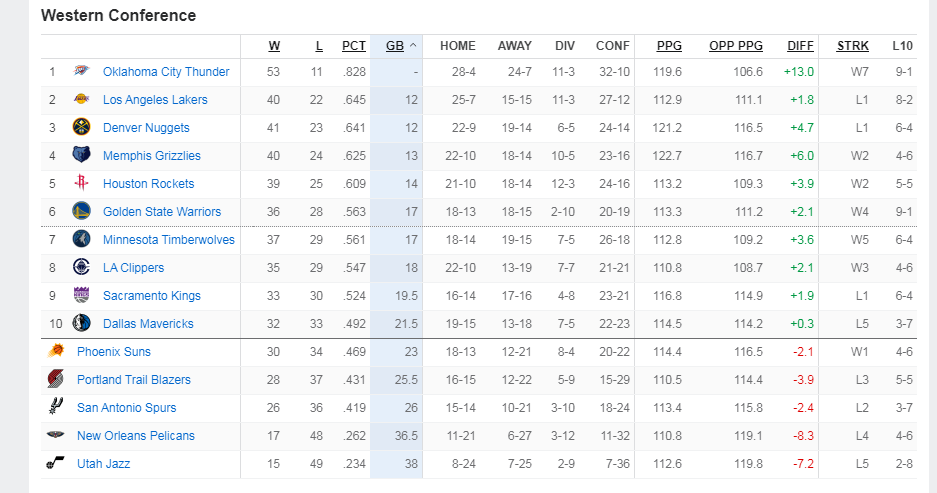Click the Utah Jazz logo icon

[56, 463]
